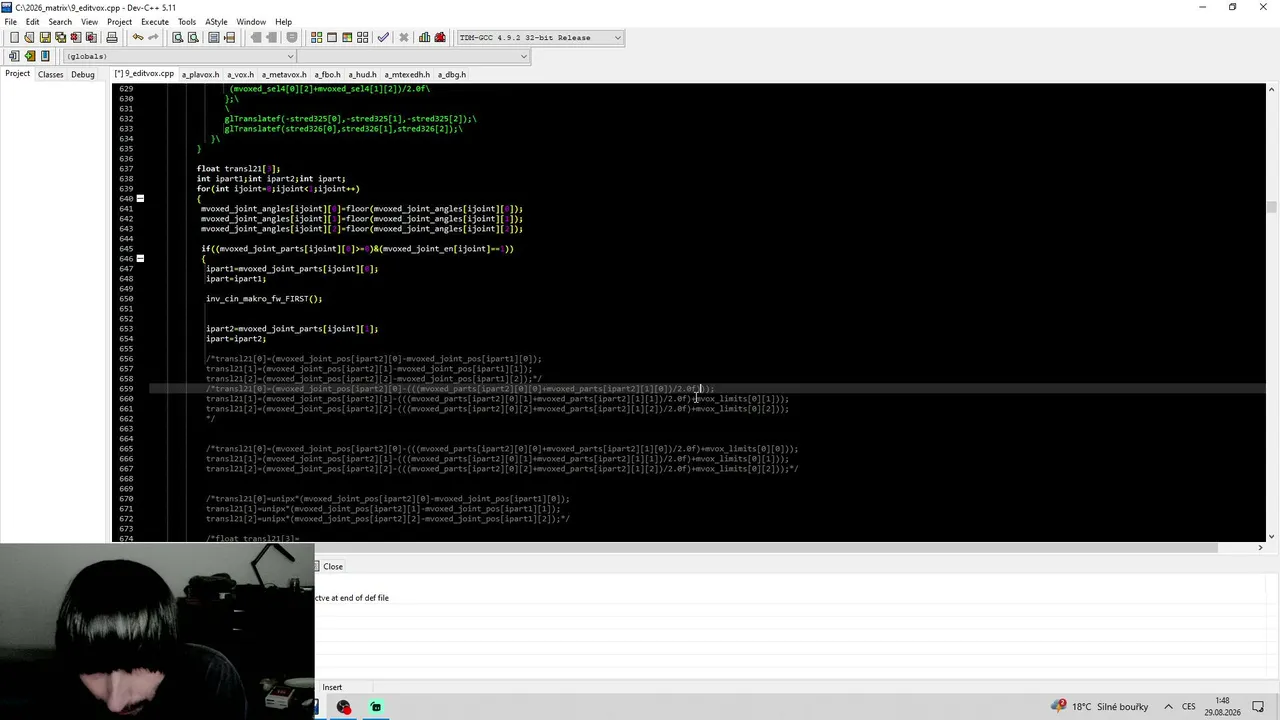
Task: Open Find with the magnifier icon
Action: pyautogui.click(x=177, y=37)
